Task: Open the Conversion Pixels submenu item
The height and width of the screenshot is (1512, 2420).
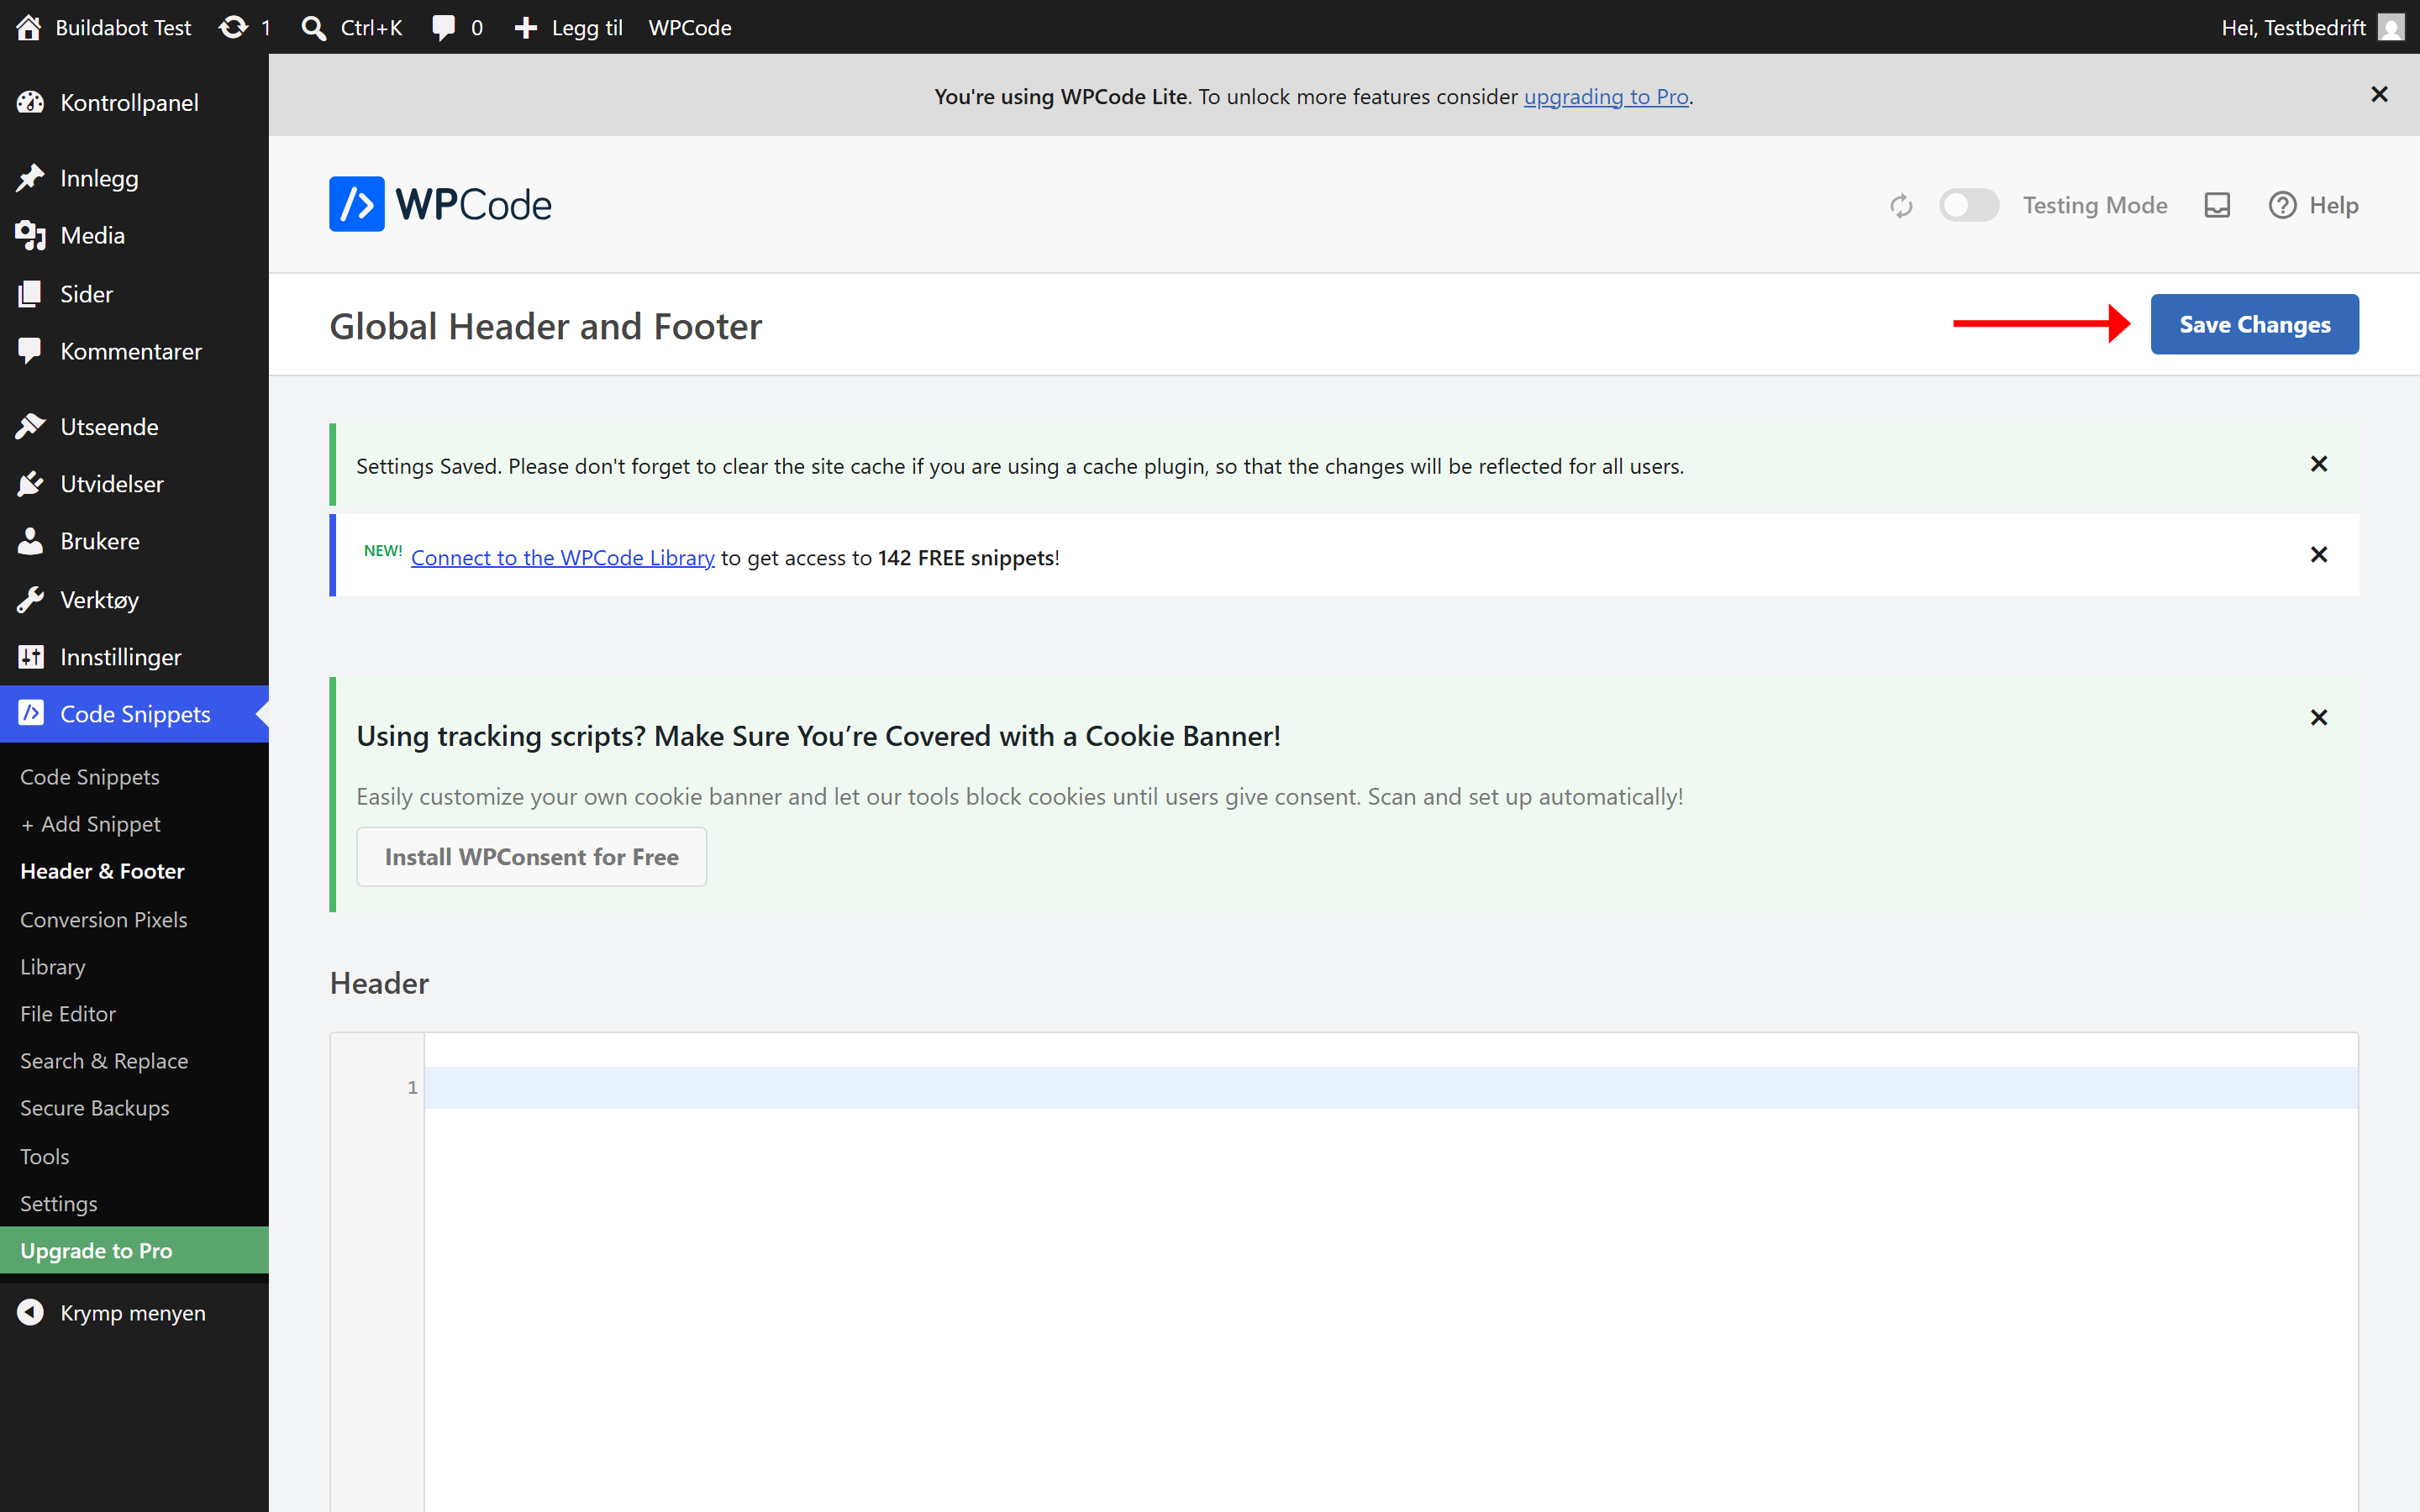Action: (x=103, y=919)
